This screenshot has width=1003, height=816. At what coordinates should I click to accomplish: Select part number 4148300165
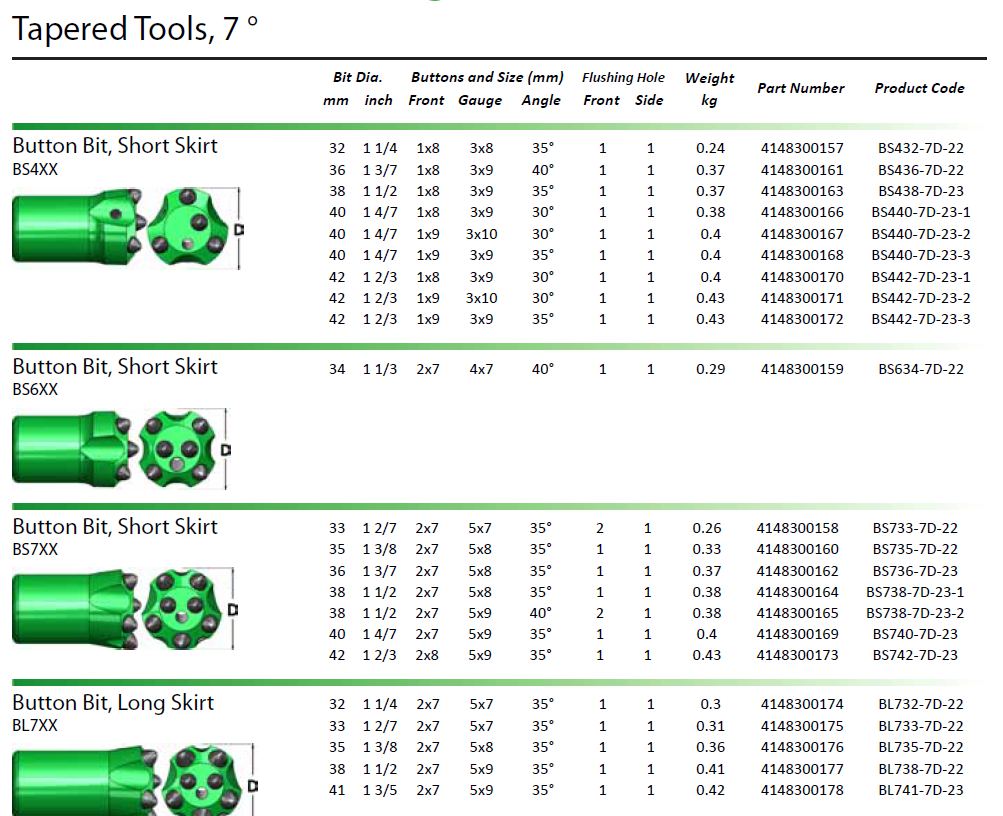point(801,613)
